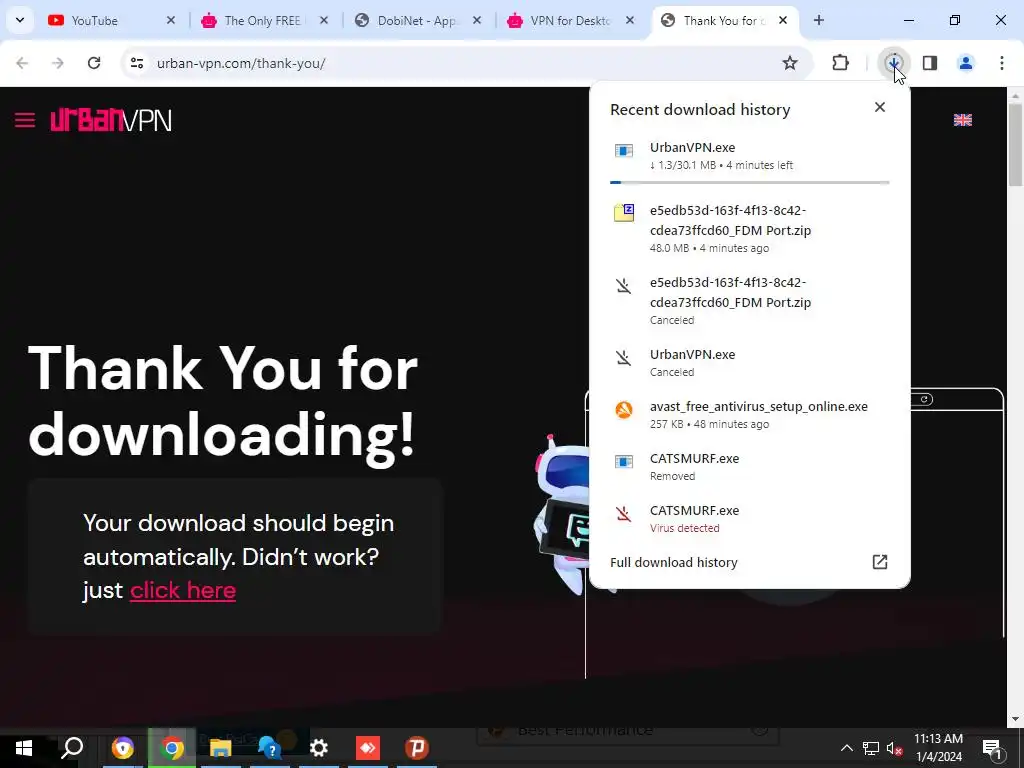Screen dimensions: 1024x768
Task: Click canceled UrbanVPN.exe download icon
Action: (624, 357)
